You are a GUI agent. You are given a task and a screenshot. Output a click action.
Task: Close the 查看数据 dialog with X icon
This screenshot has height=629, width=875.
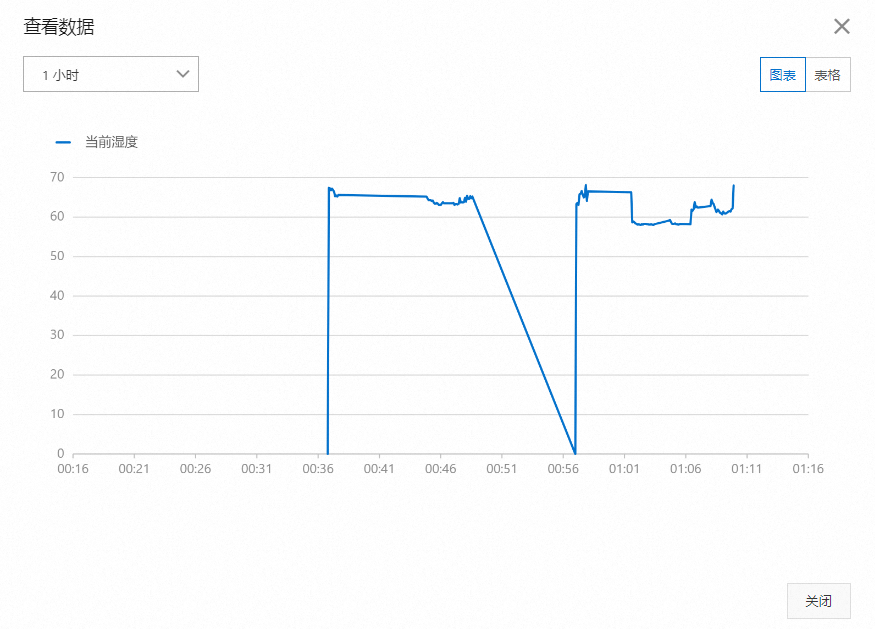(x=842, y=27)
